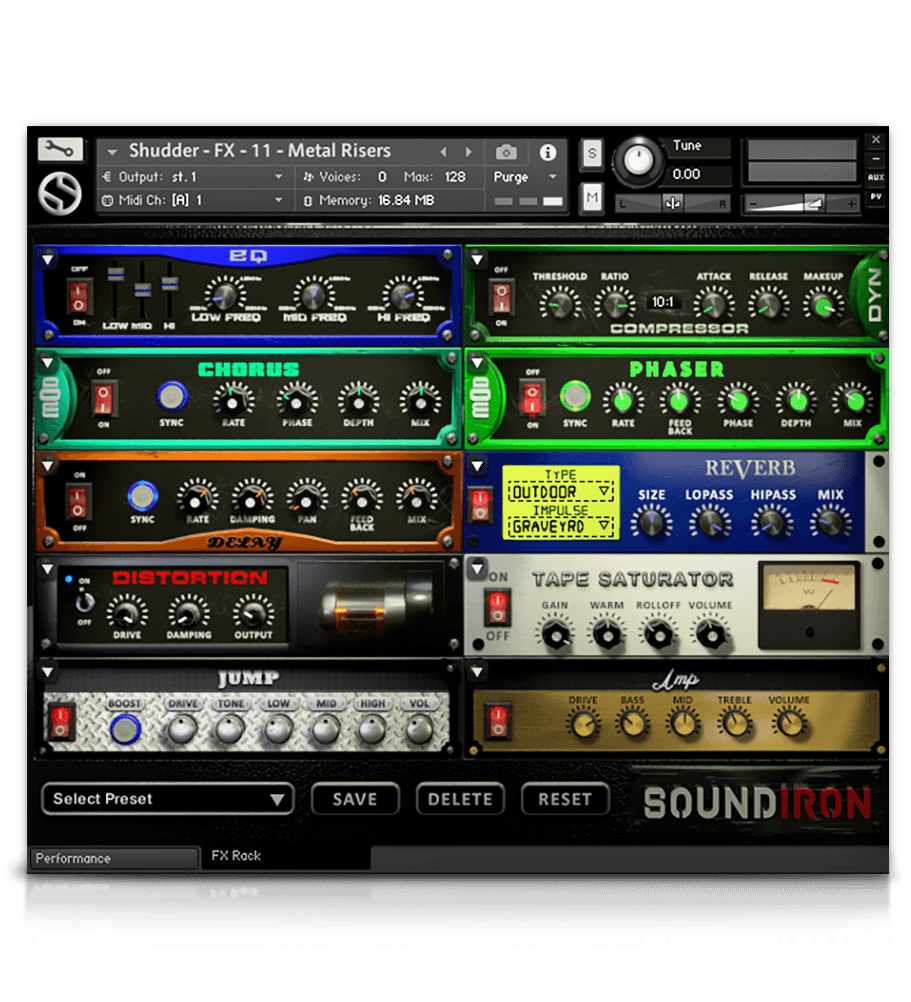Click the pan L-R slider
Image resolution: width=911 pixels, height=1002 pixels.
[x=672, y=204]
